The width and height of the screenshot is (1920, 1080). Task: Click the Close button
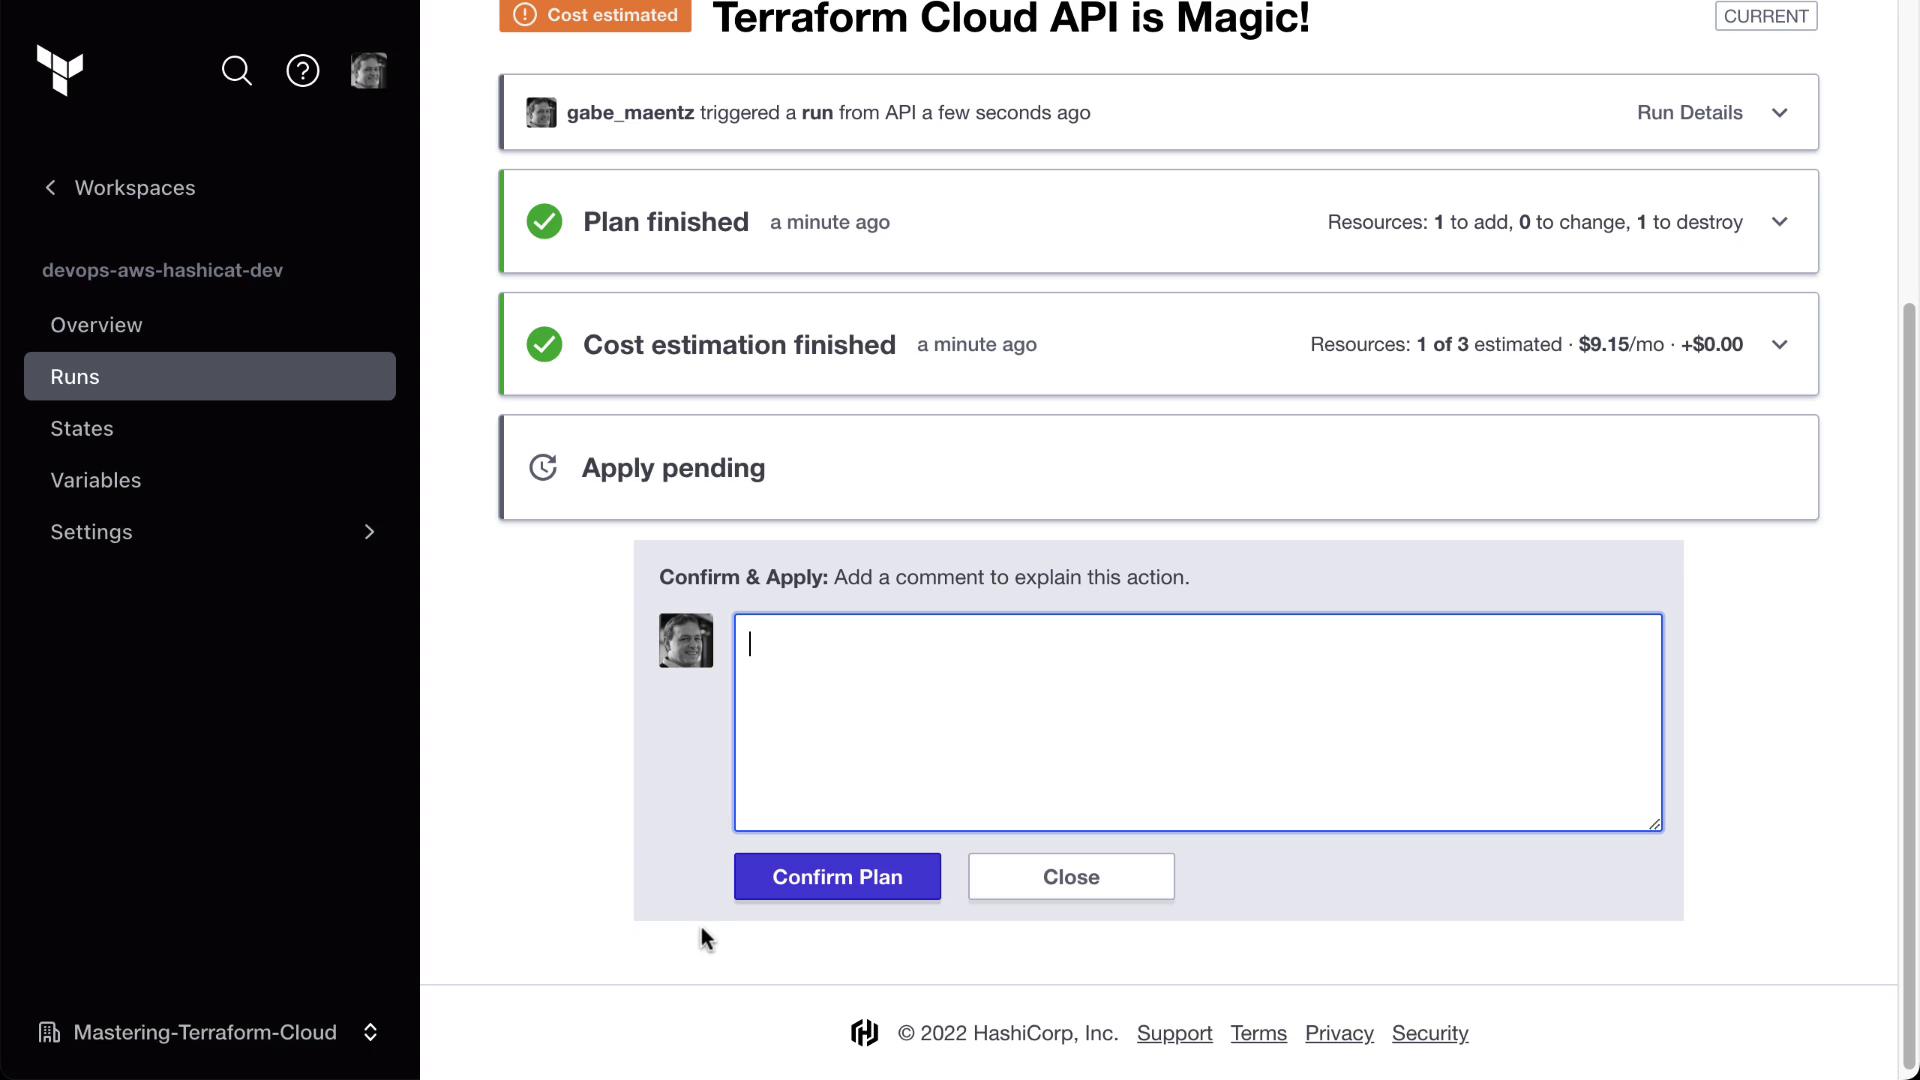point(1071,877)
